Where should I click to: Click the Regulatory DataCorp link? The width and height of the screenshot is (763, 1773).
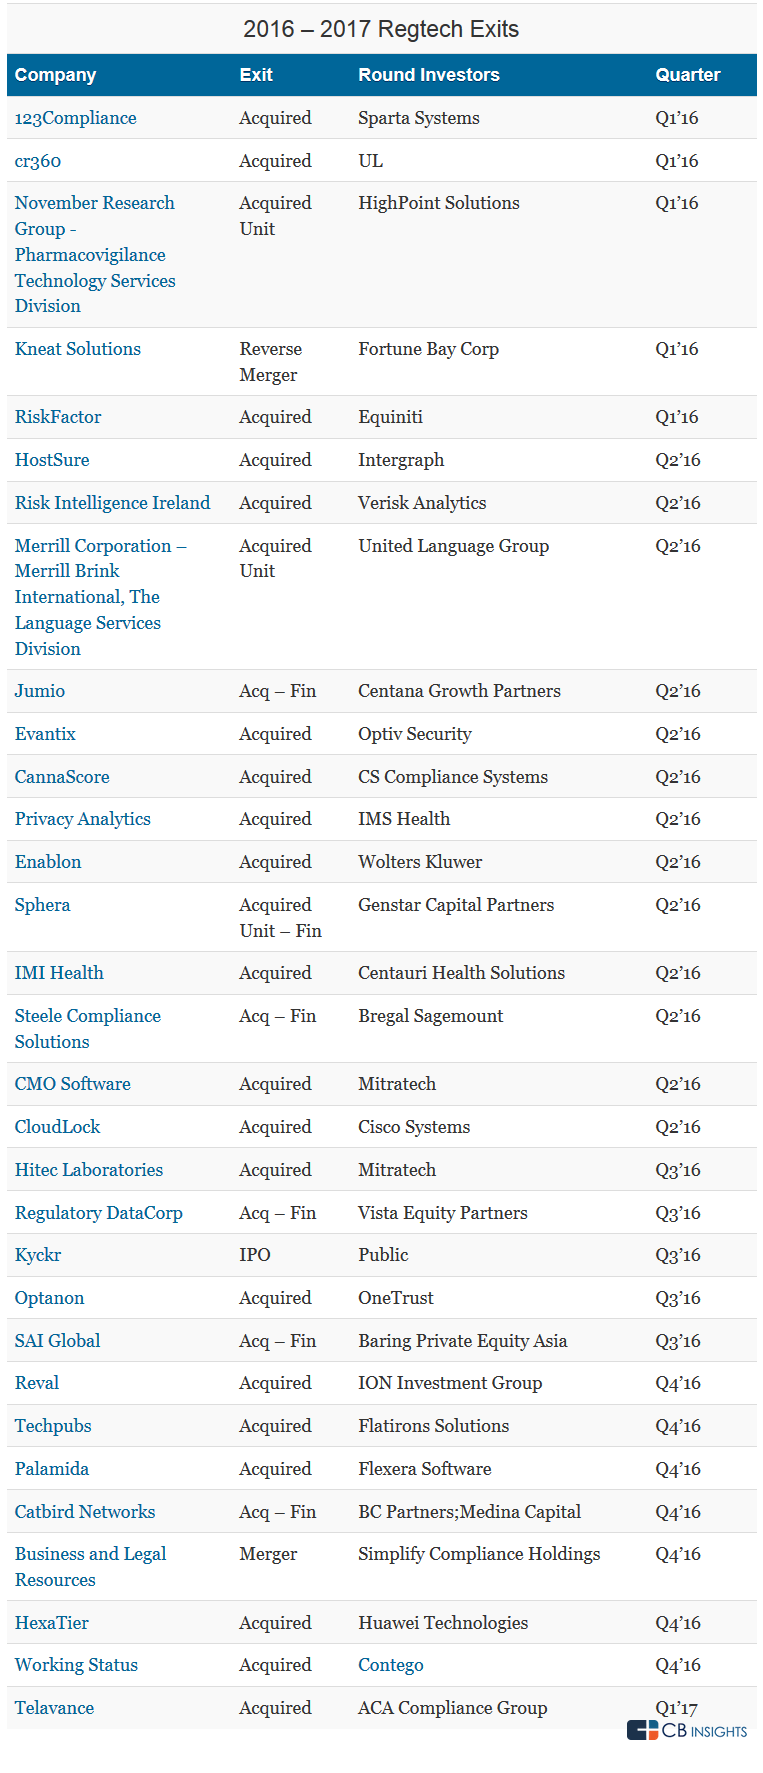coord(98,1213)
